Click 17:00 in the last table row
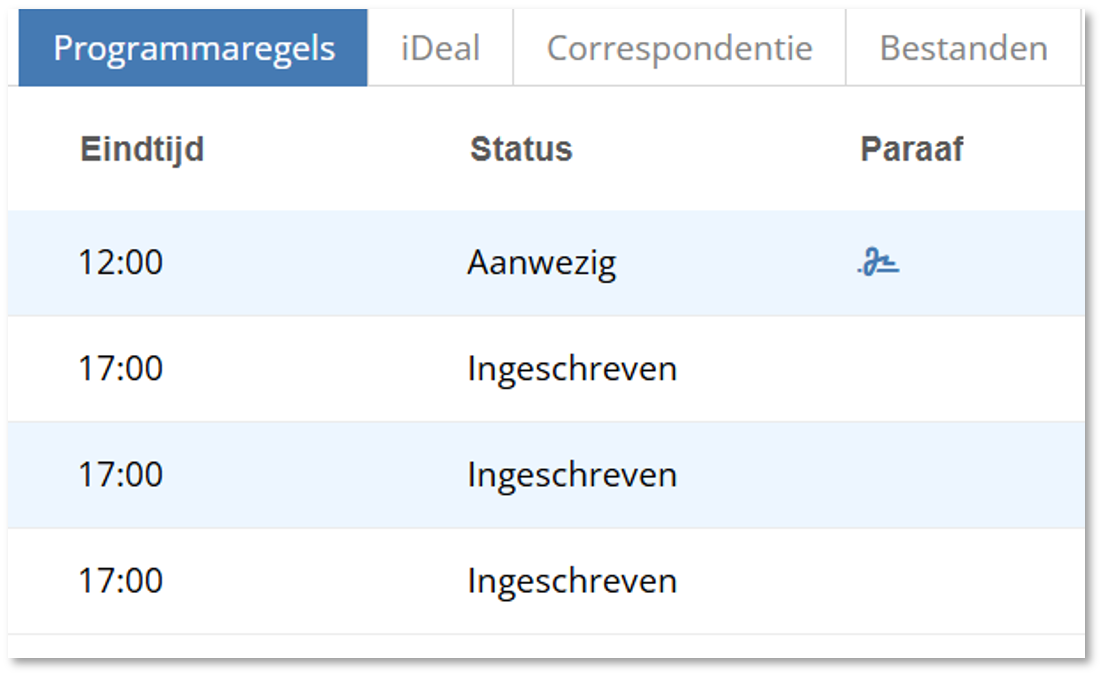This screenshot has width=1104, height=683. 120,580
